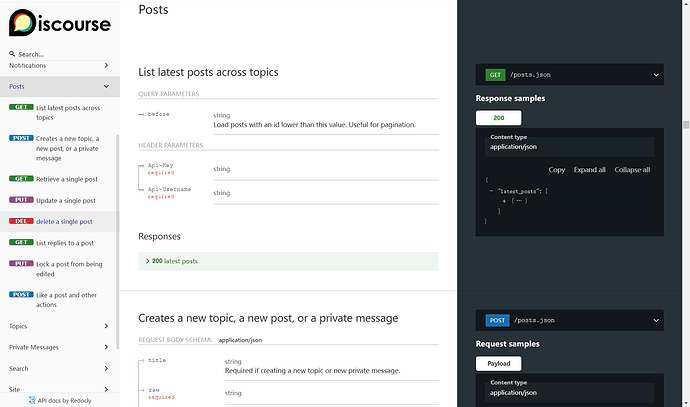Click the GET badge beside /posts.json

(x=495, y=75)
